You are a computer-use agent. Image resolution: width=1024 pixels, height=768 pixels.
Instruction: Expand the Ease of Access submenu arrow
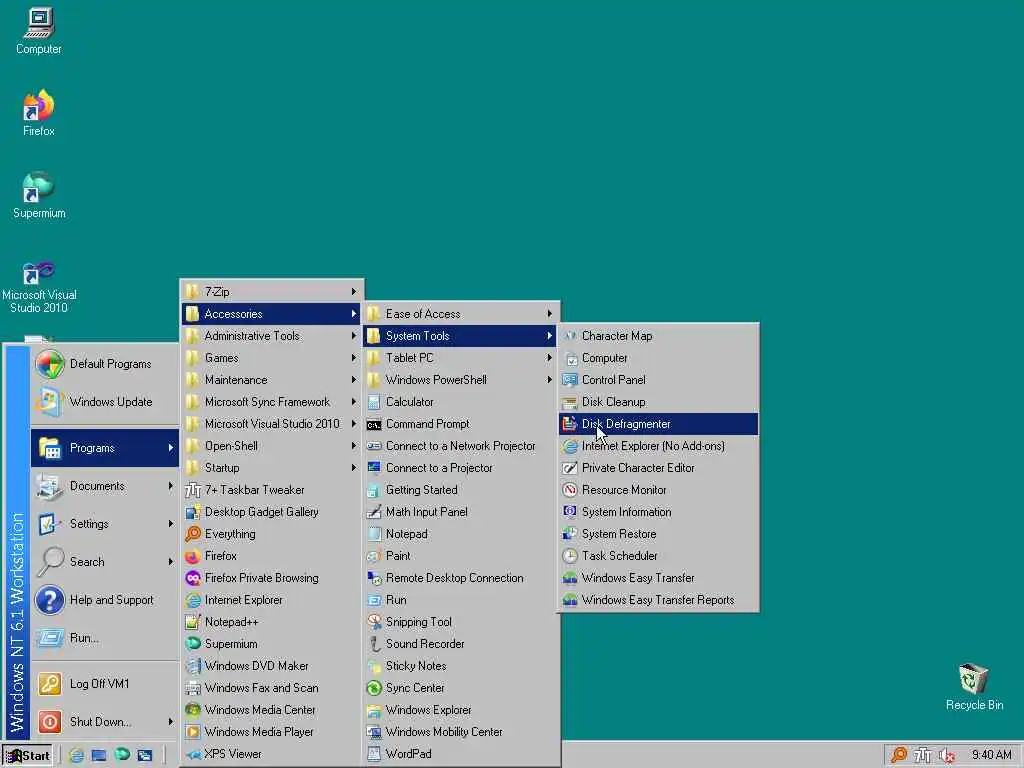tap(549, 313)
